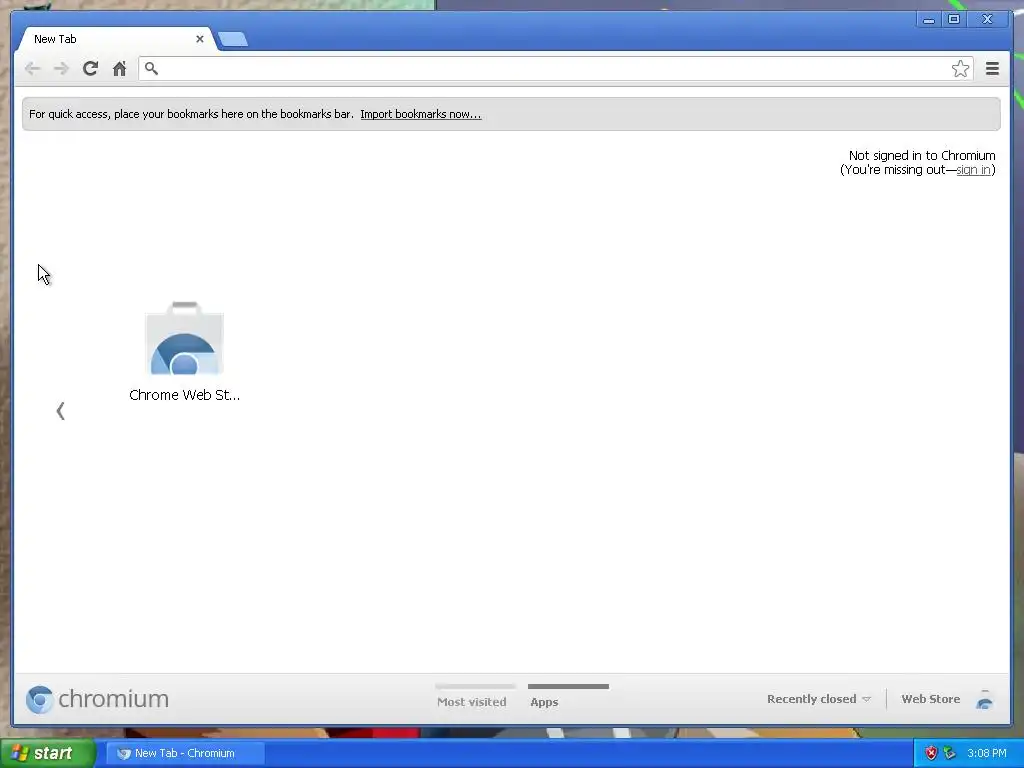Click the 3:08 PM system clock

(x=987, y=753)
